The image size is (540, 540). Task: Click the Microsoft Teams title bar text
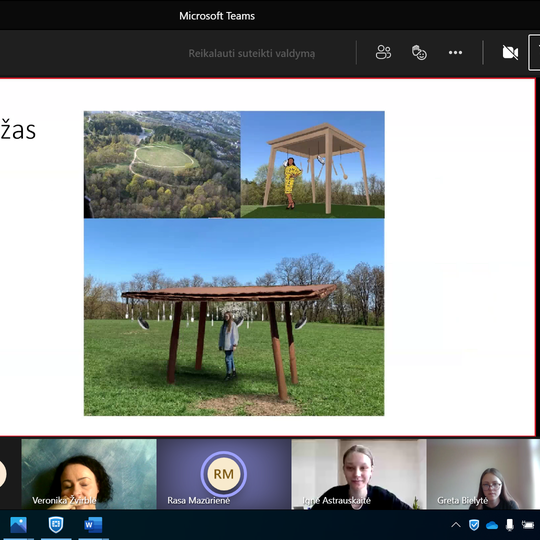coord(217,16)
